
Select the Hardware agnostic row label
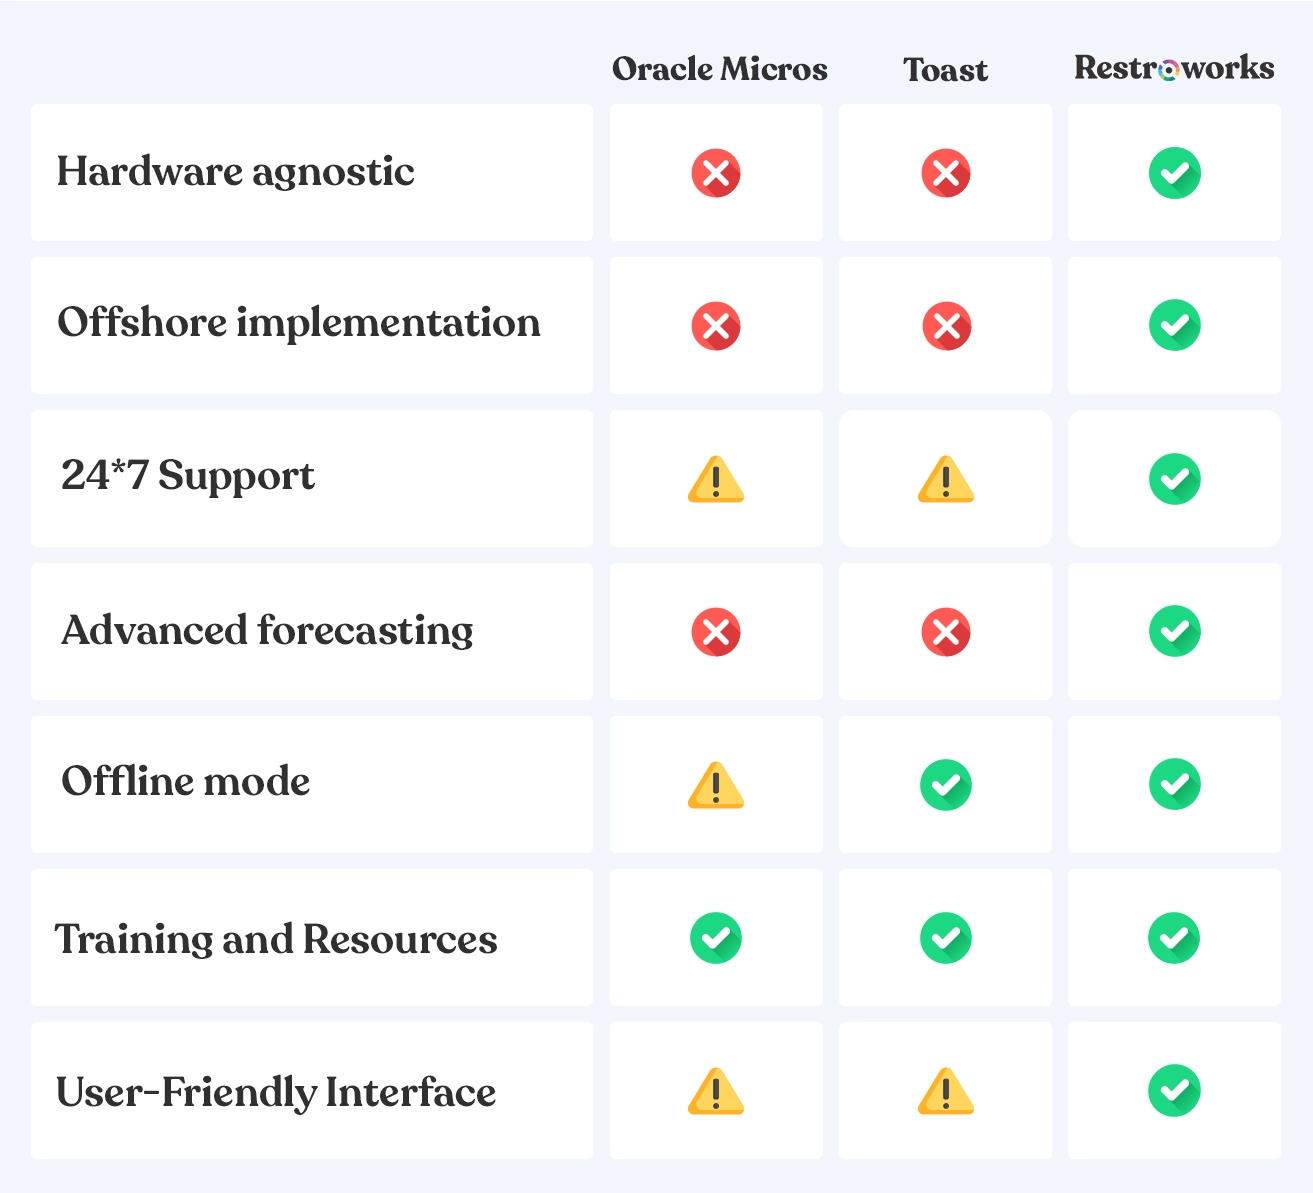tap(236, 172)
